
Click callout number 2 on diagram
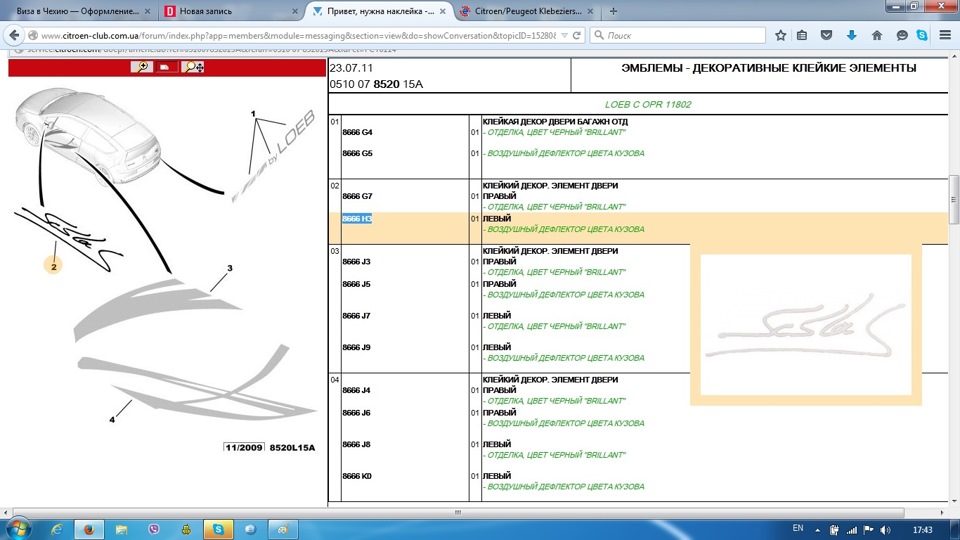54,266
